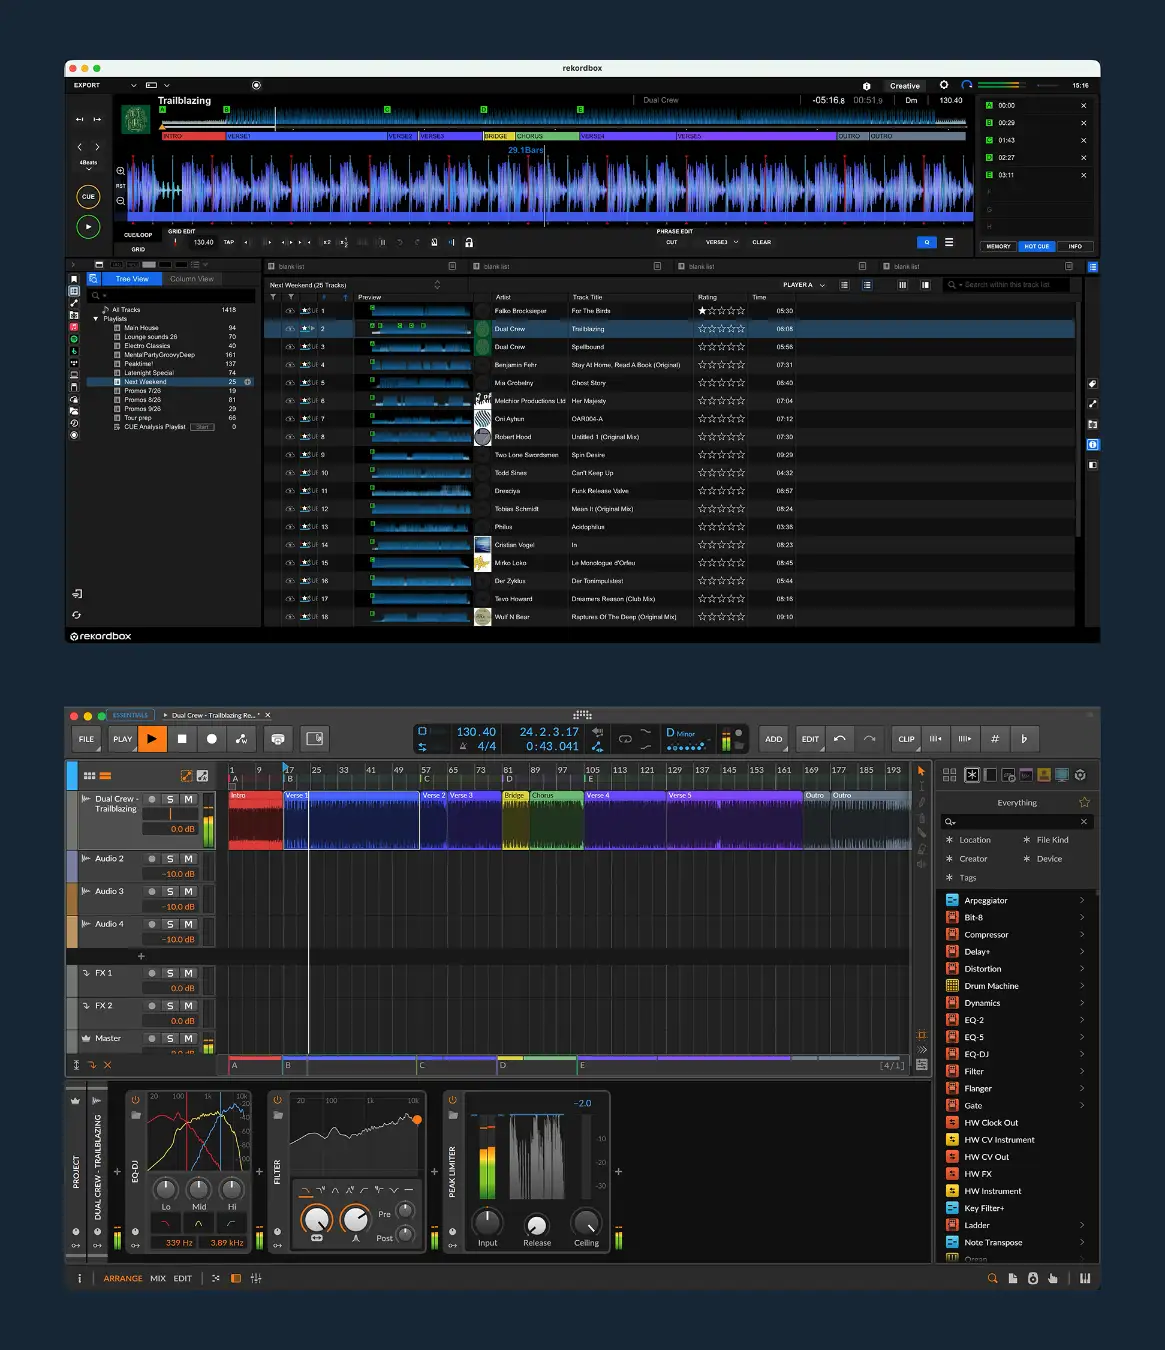Click the EQ-DJ Mid knob

199,1189
